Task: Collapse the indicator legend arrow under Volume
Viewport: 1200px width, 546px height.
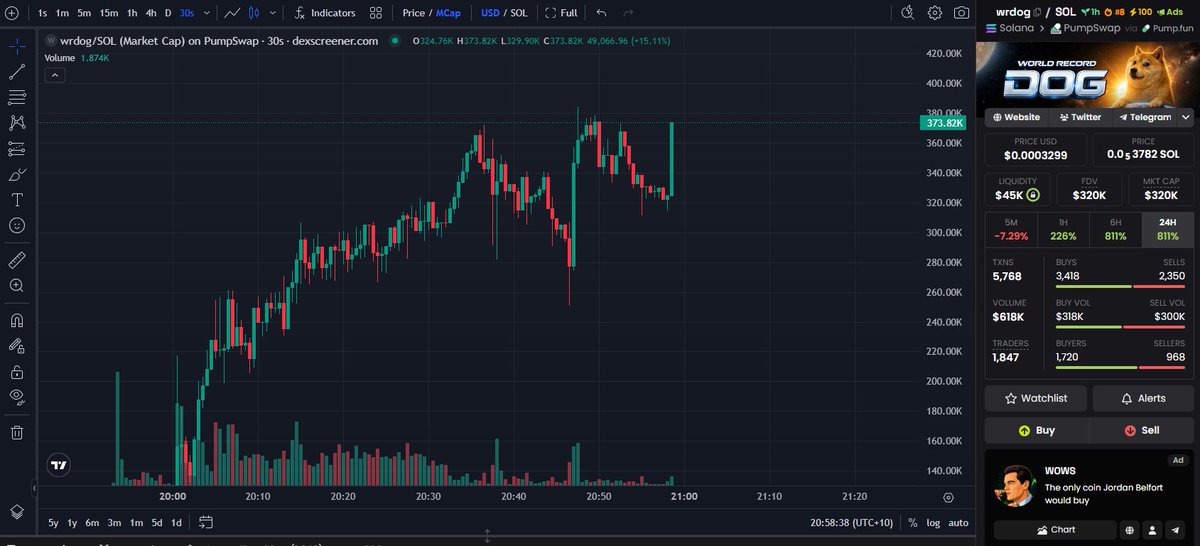Action: 54,74
